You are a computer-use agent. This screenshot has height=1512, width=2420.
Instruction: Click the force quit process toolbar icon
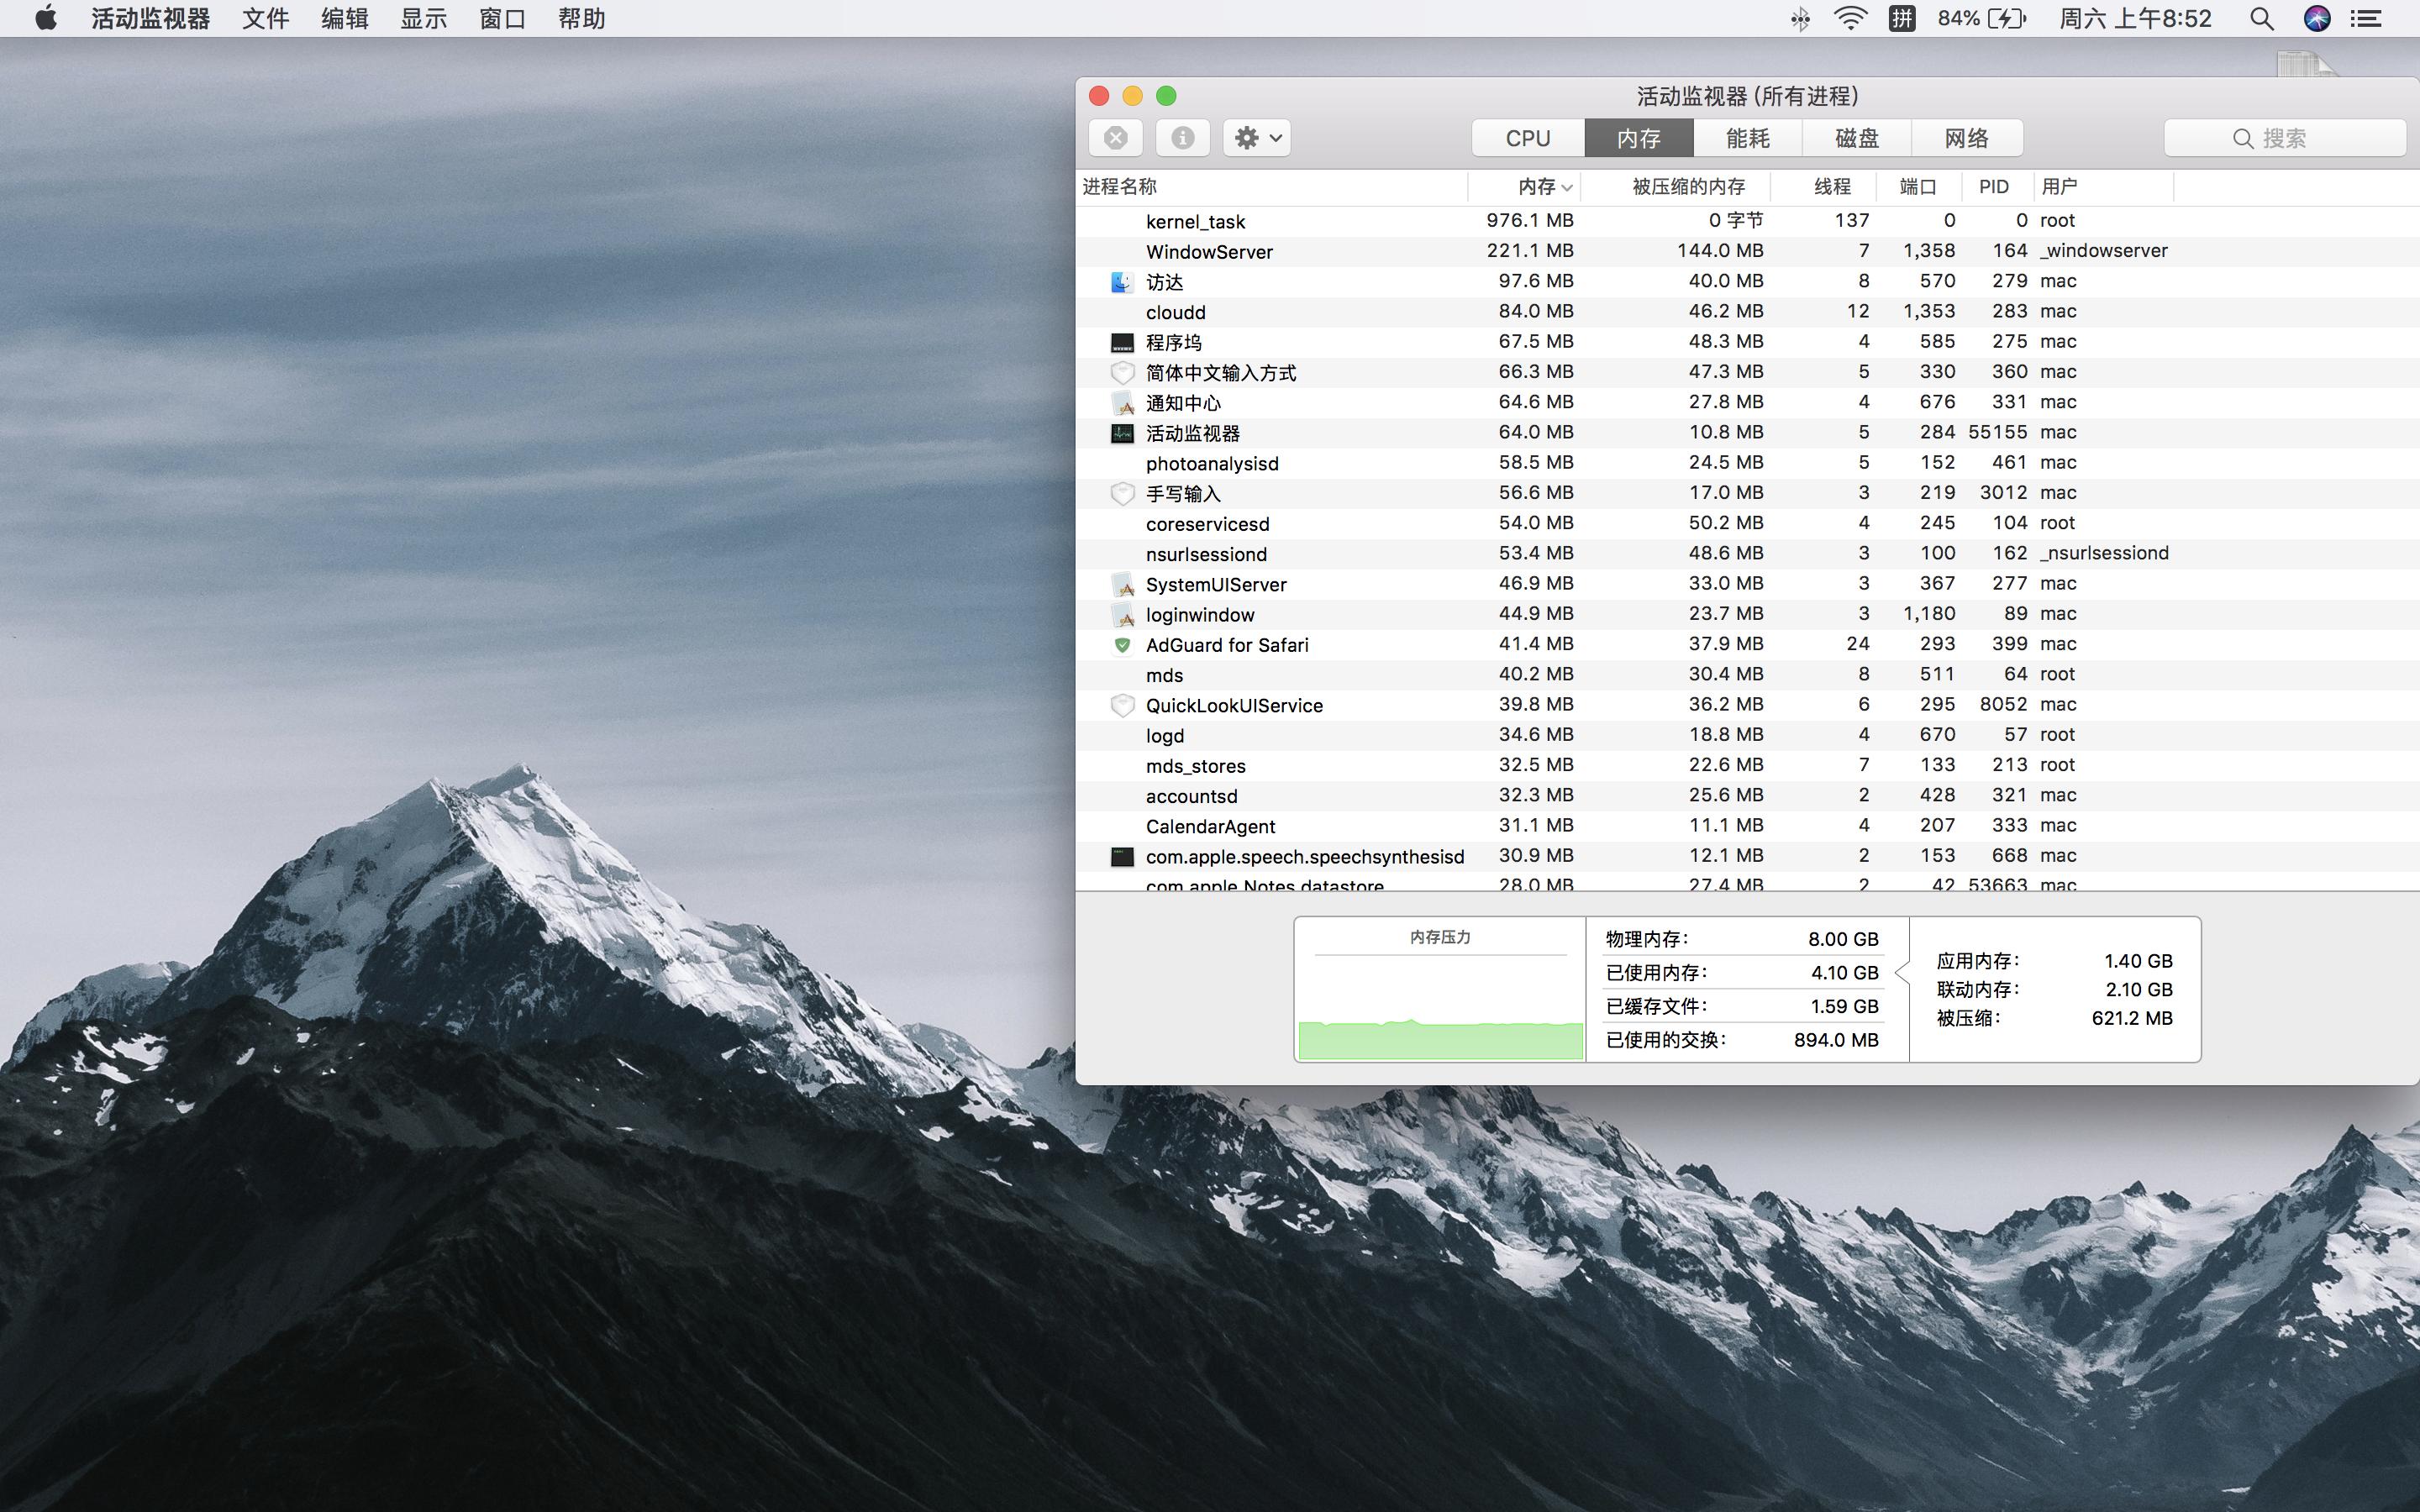(x=1116, y=138)
